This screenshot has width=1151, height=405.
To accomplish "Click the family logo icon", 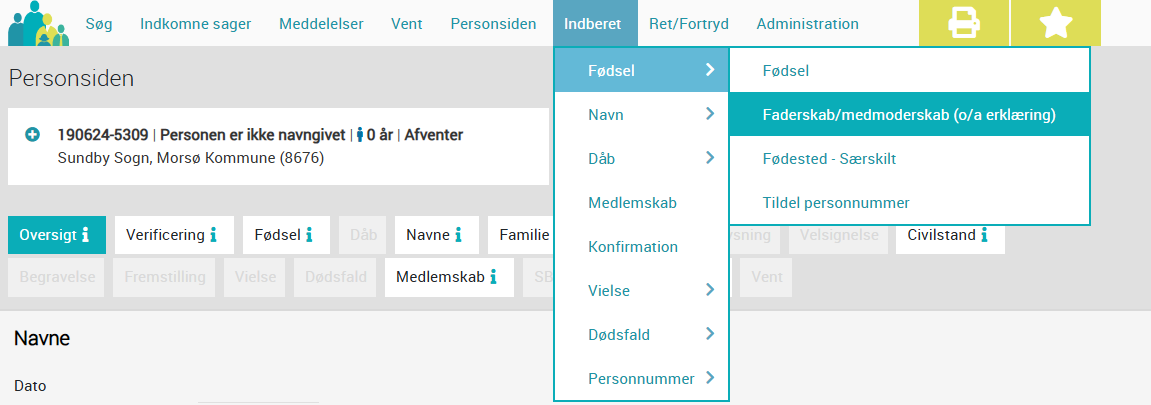I will (x=38, y=23).
